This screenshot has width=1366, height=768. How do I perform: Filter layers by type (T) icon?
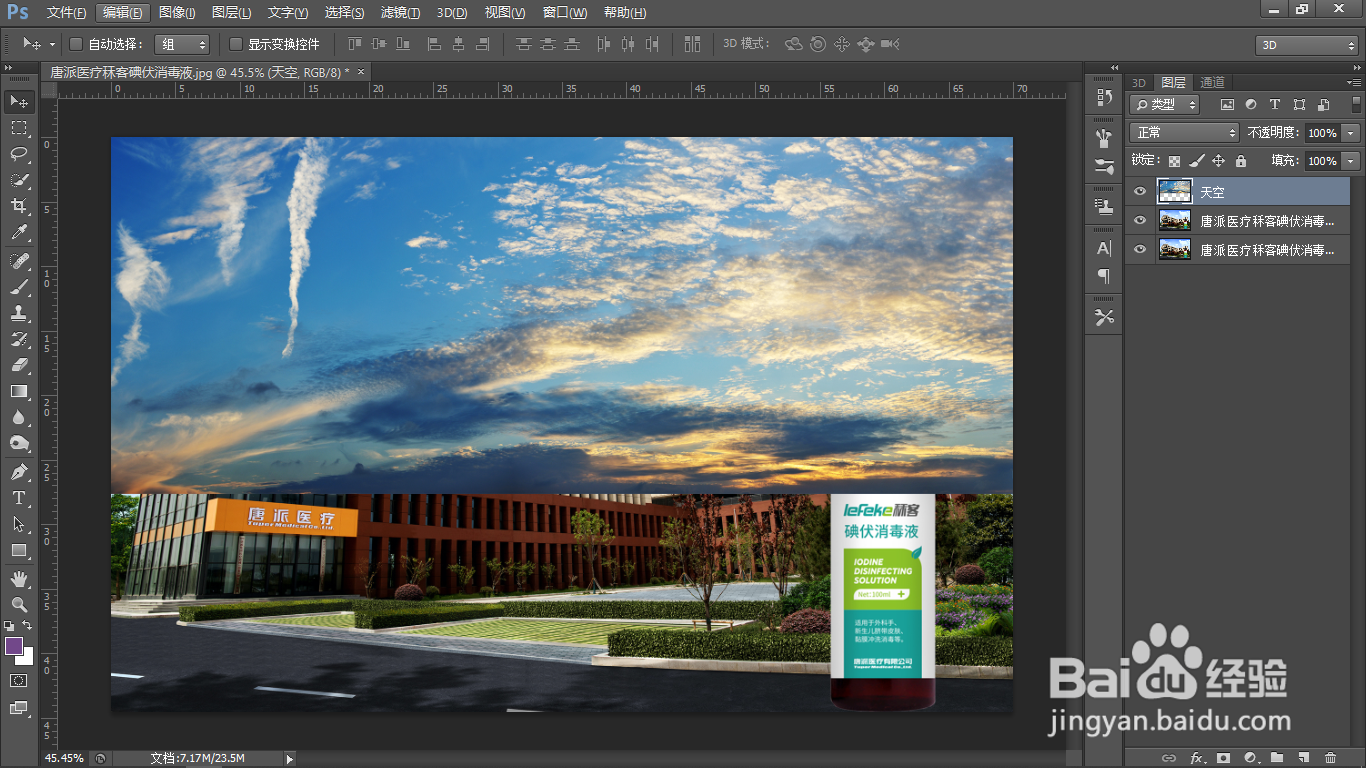coord(1275,104)
